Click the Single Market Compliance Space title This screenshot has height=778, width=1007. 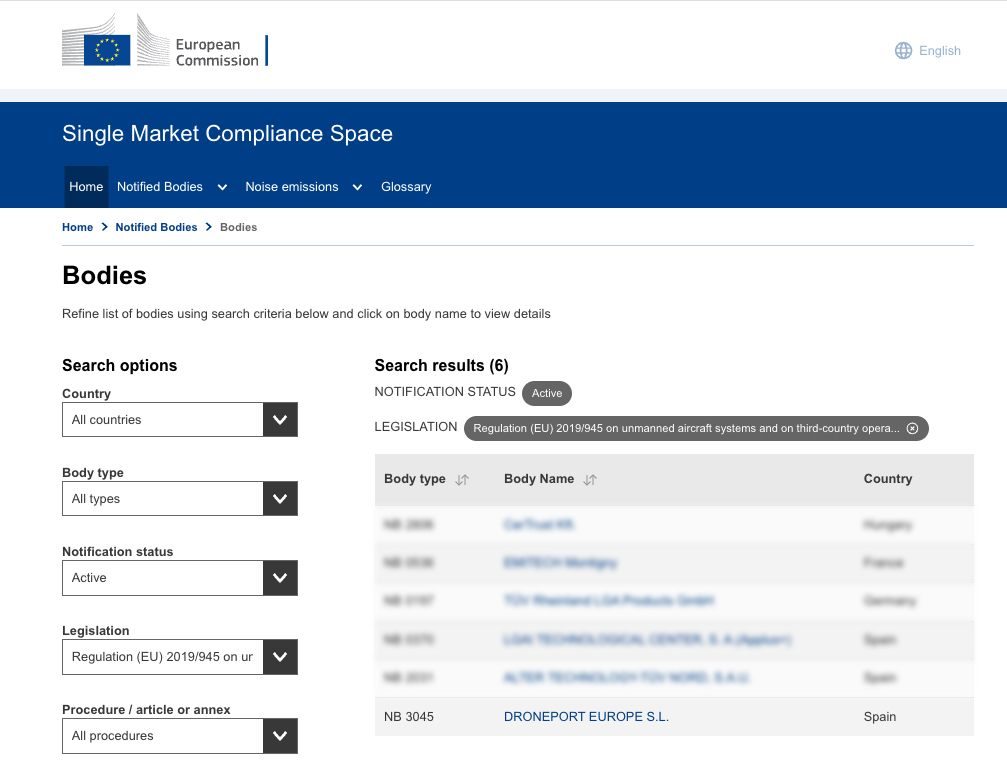[227, 134]
